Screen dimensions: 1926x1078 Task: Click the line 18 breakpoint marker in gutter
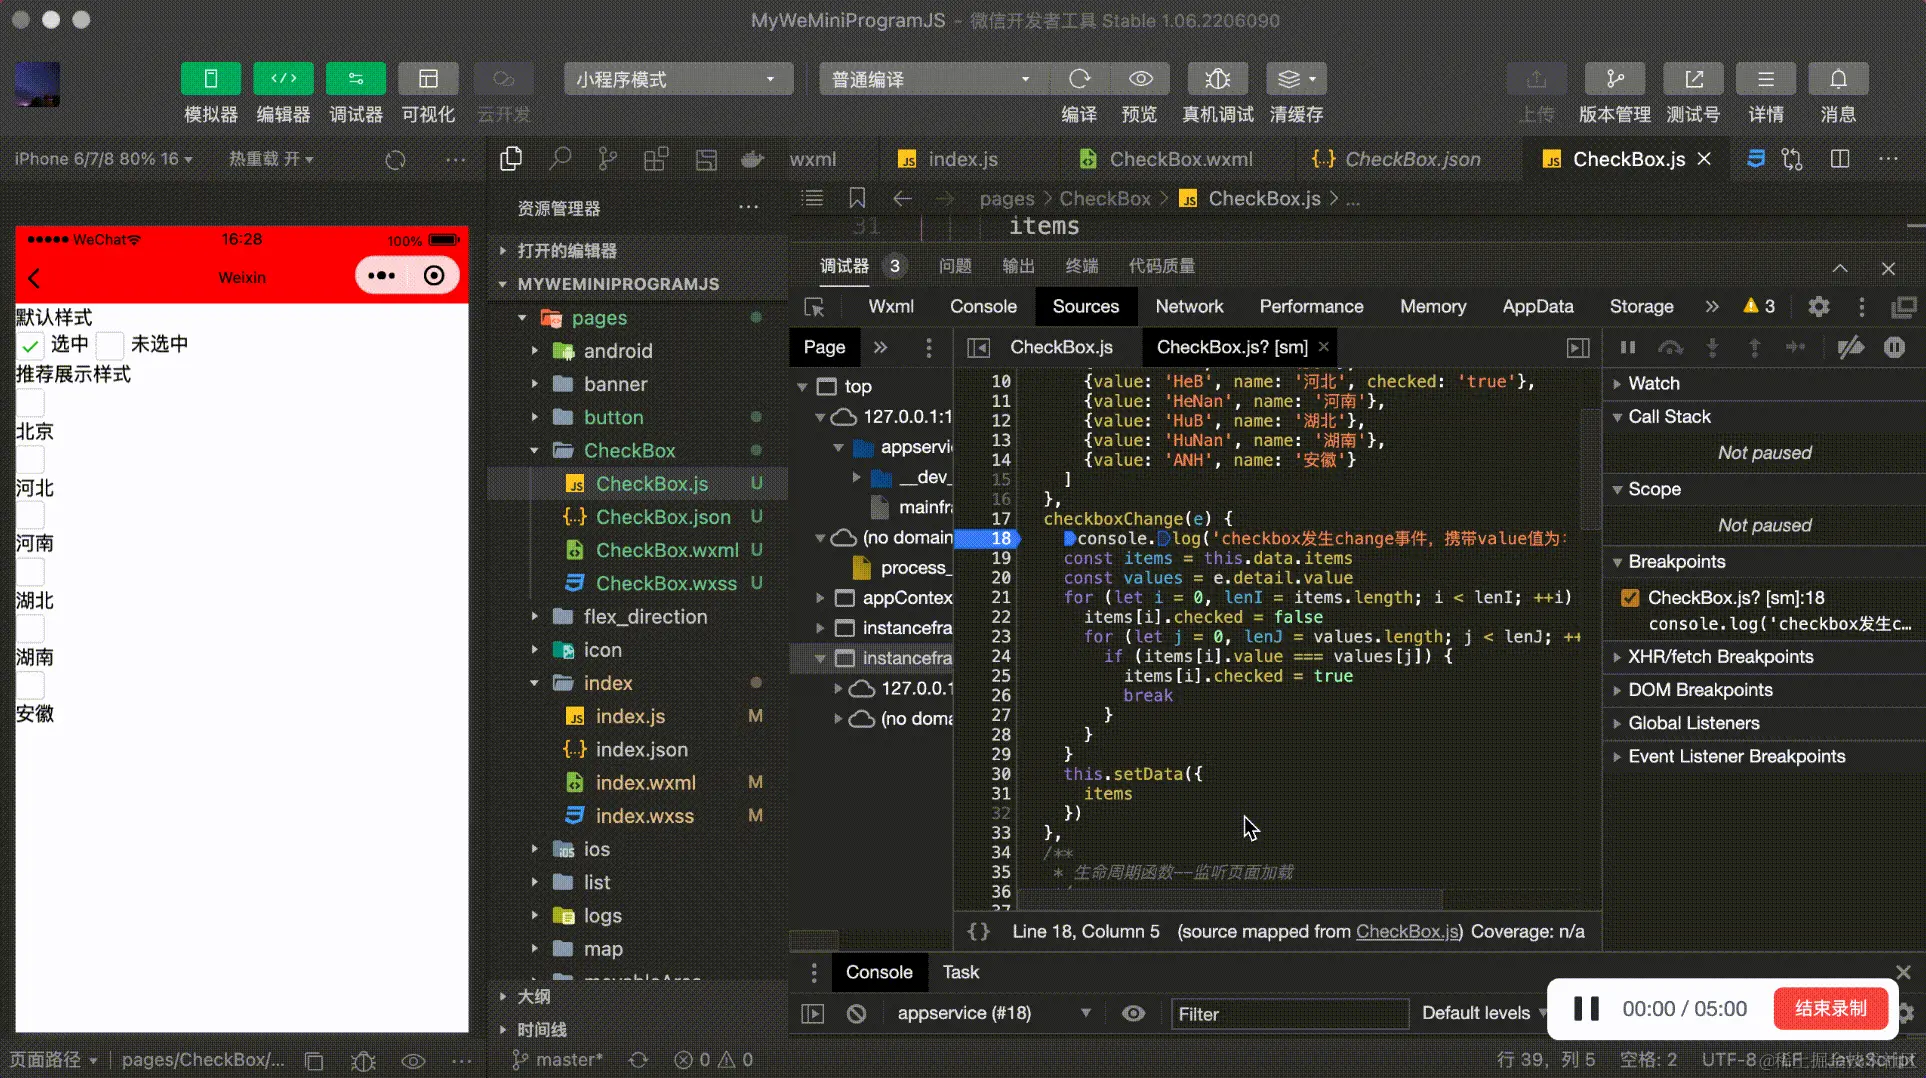click(988, 539)
